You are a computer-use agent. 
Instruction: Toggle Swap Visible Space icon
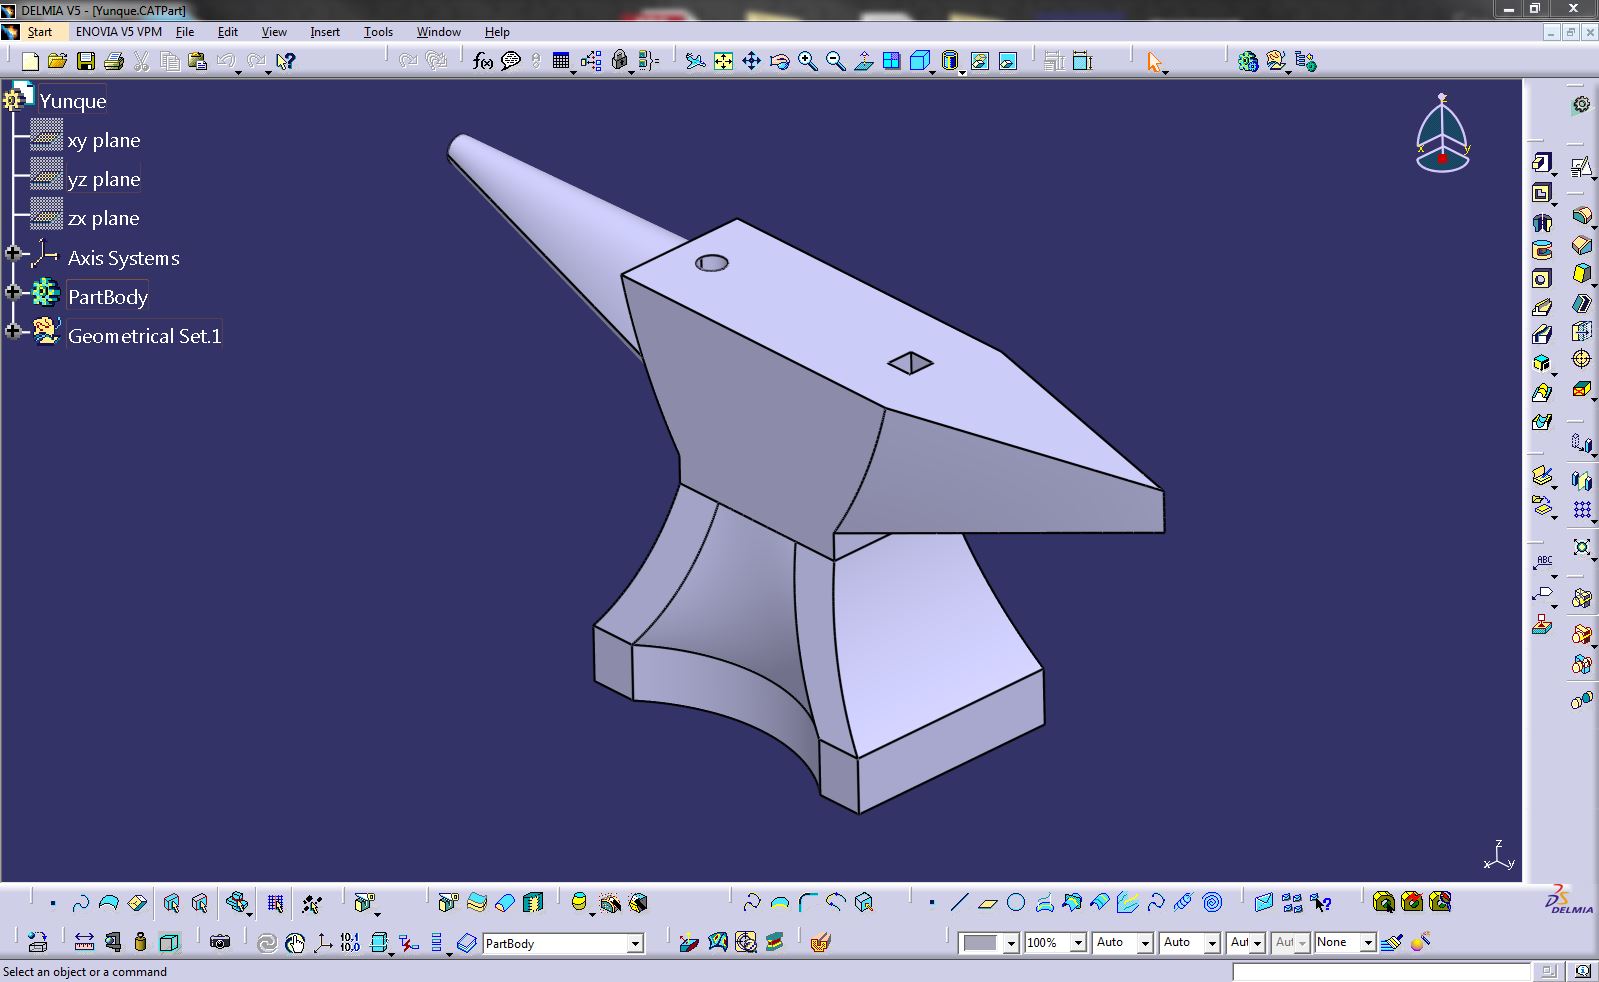(x=1008, y=61)
